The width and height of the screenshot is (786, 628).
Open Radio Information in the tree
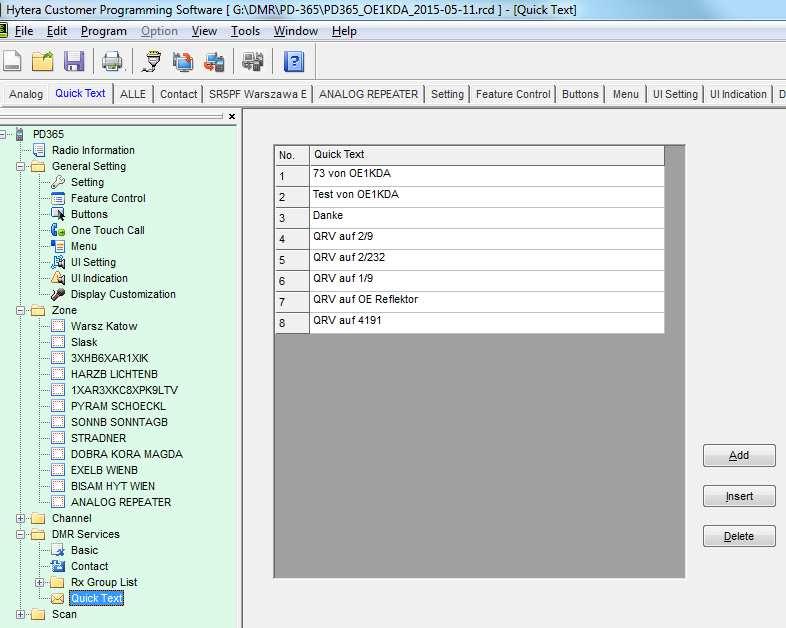coord(93,150)
